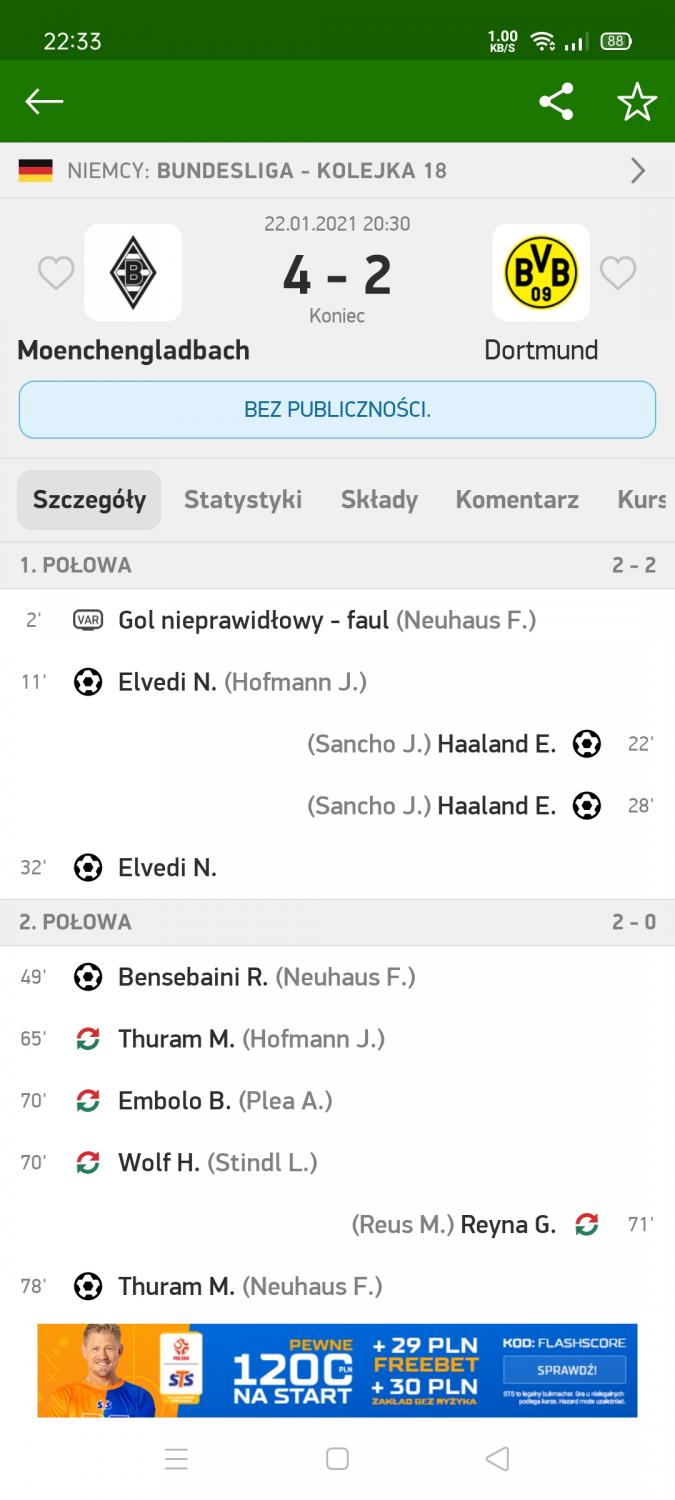
Task: Open the share icon
Action: pyautogui.click(x=556, y=101)
